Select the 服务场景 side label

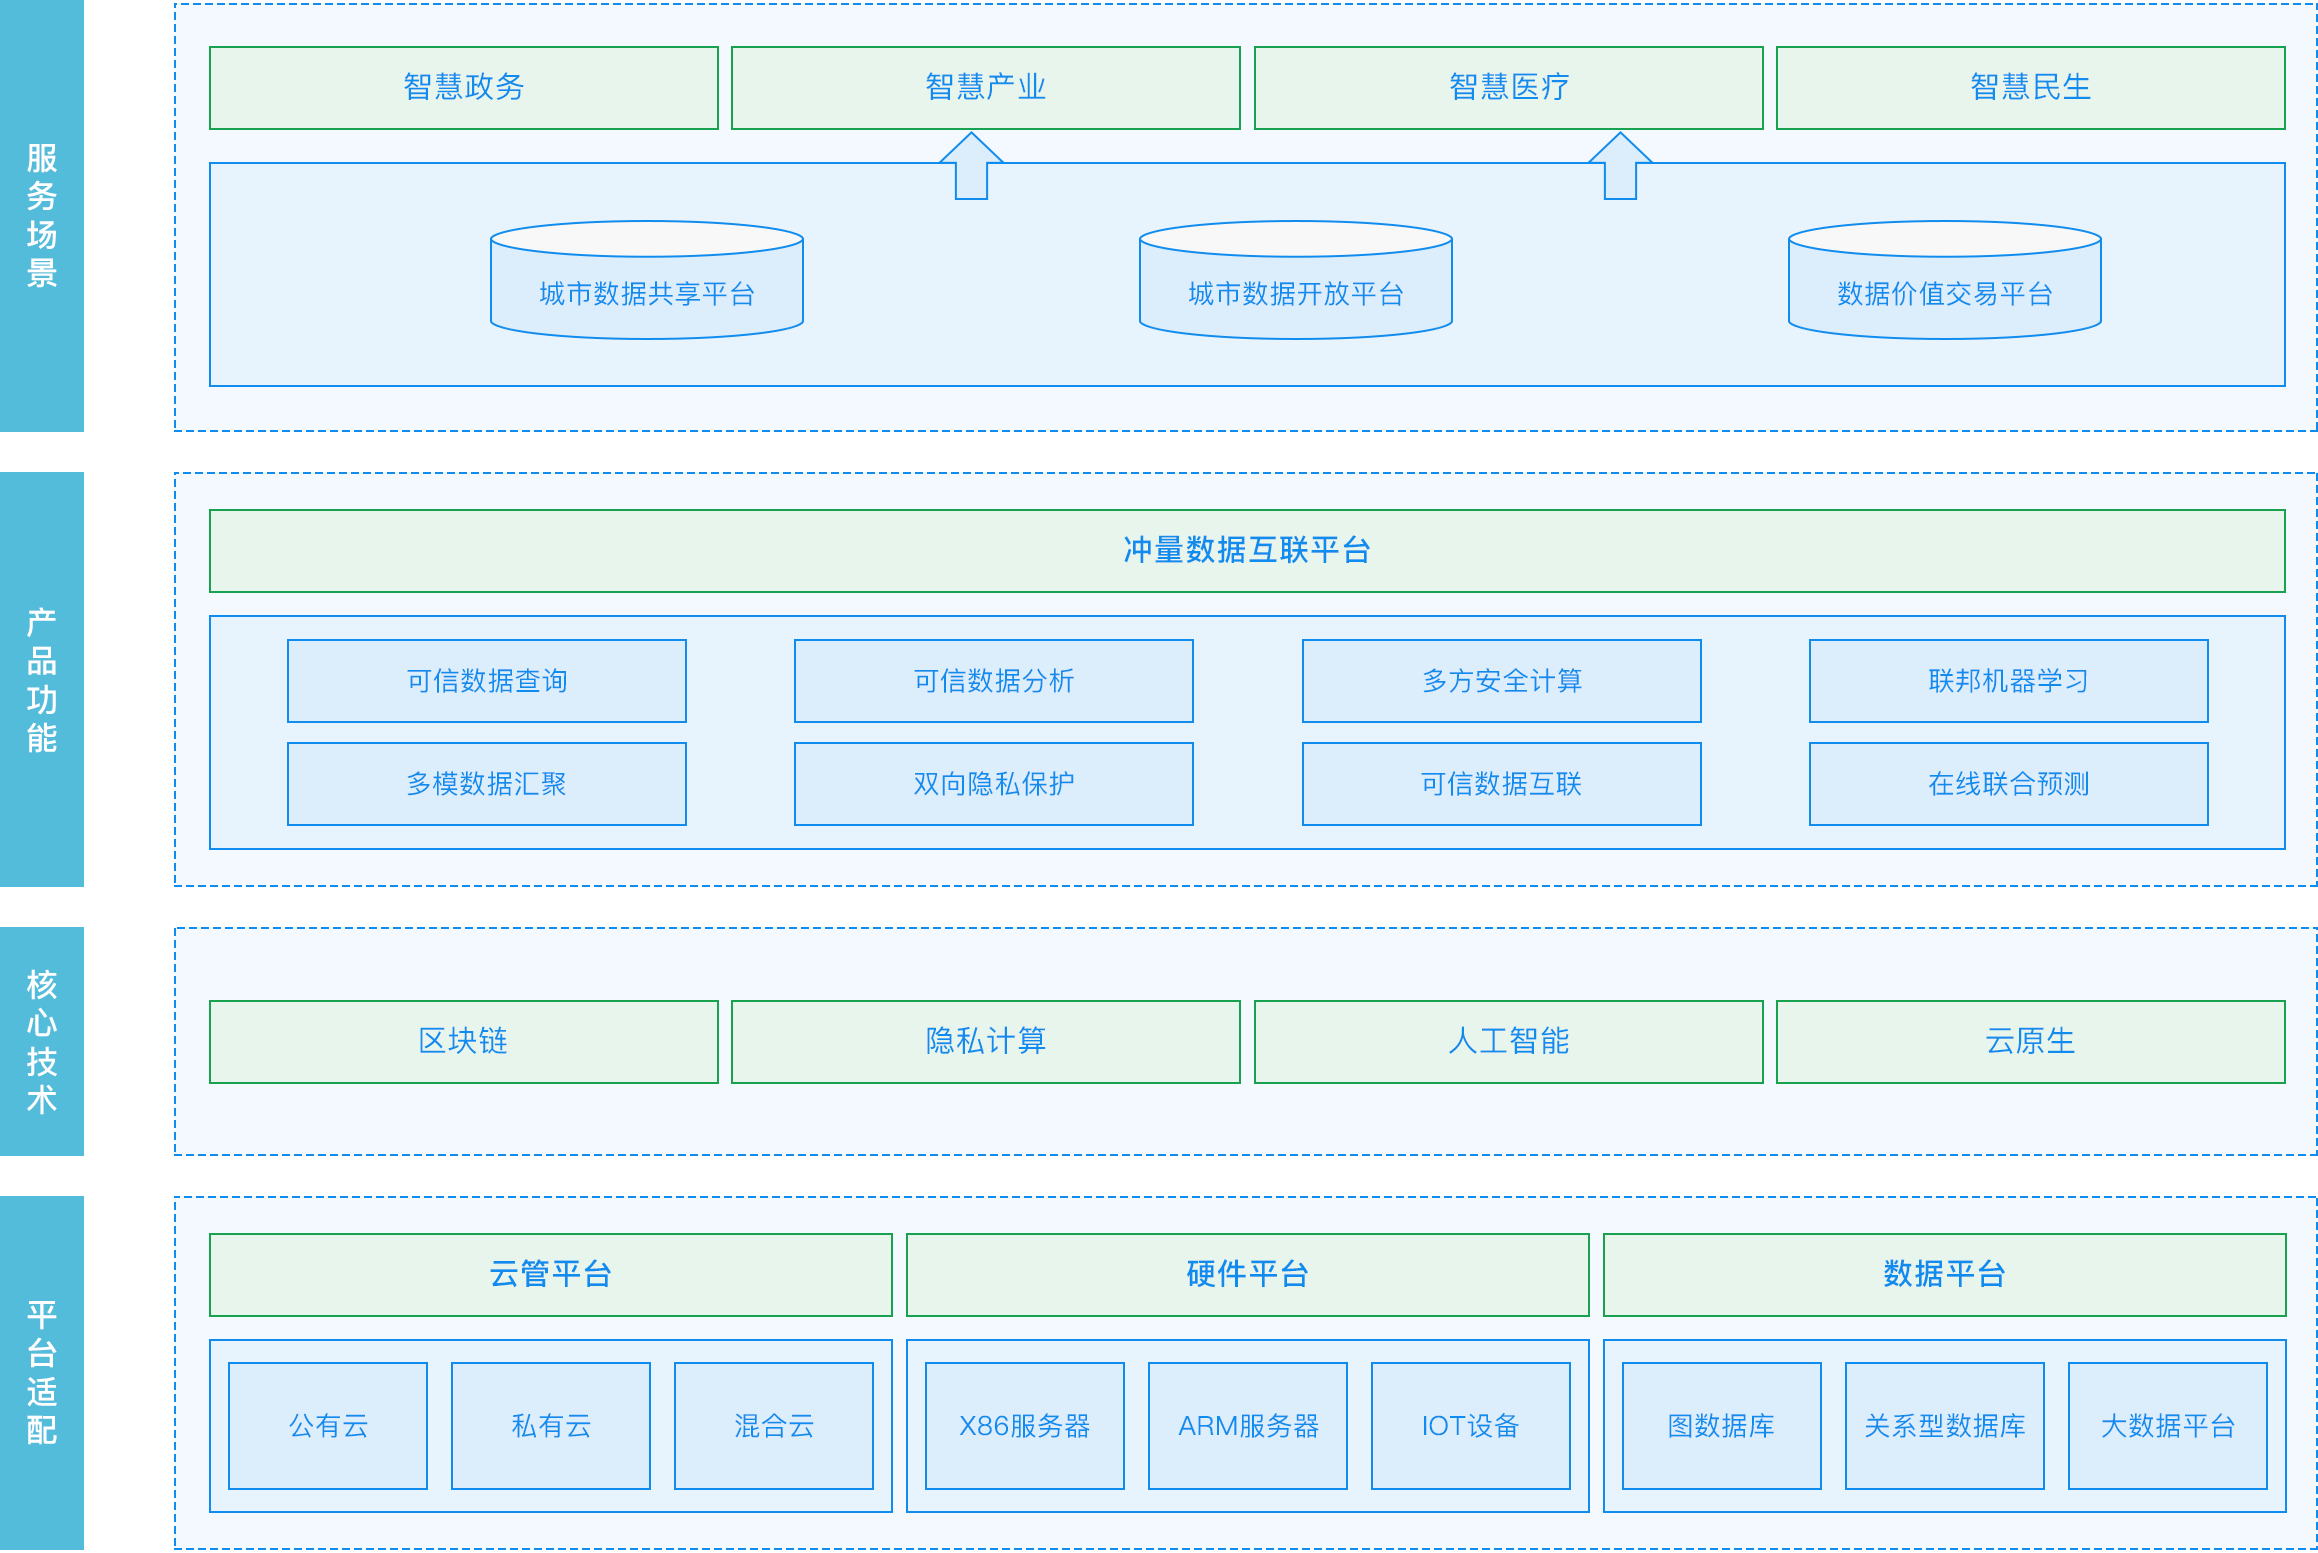click(42, 216)
